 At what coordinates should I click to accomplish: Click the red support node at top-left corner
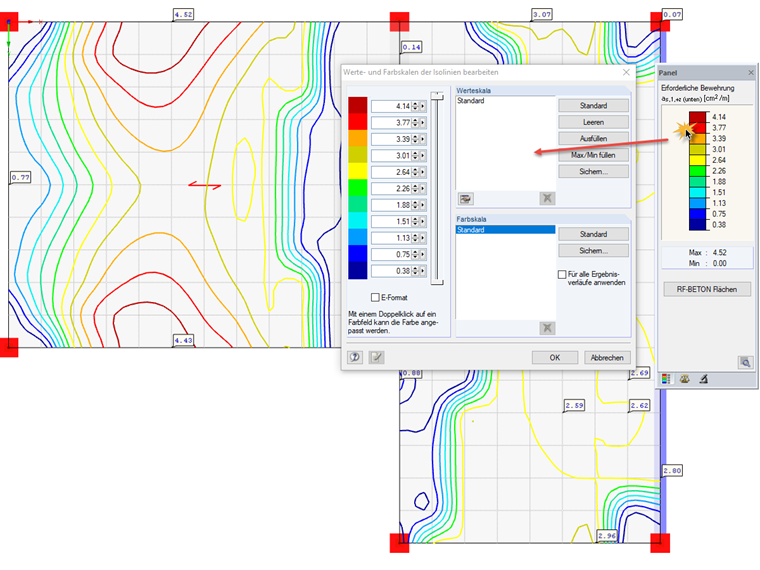click(9, 22)
